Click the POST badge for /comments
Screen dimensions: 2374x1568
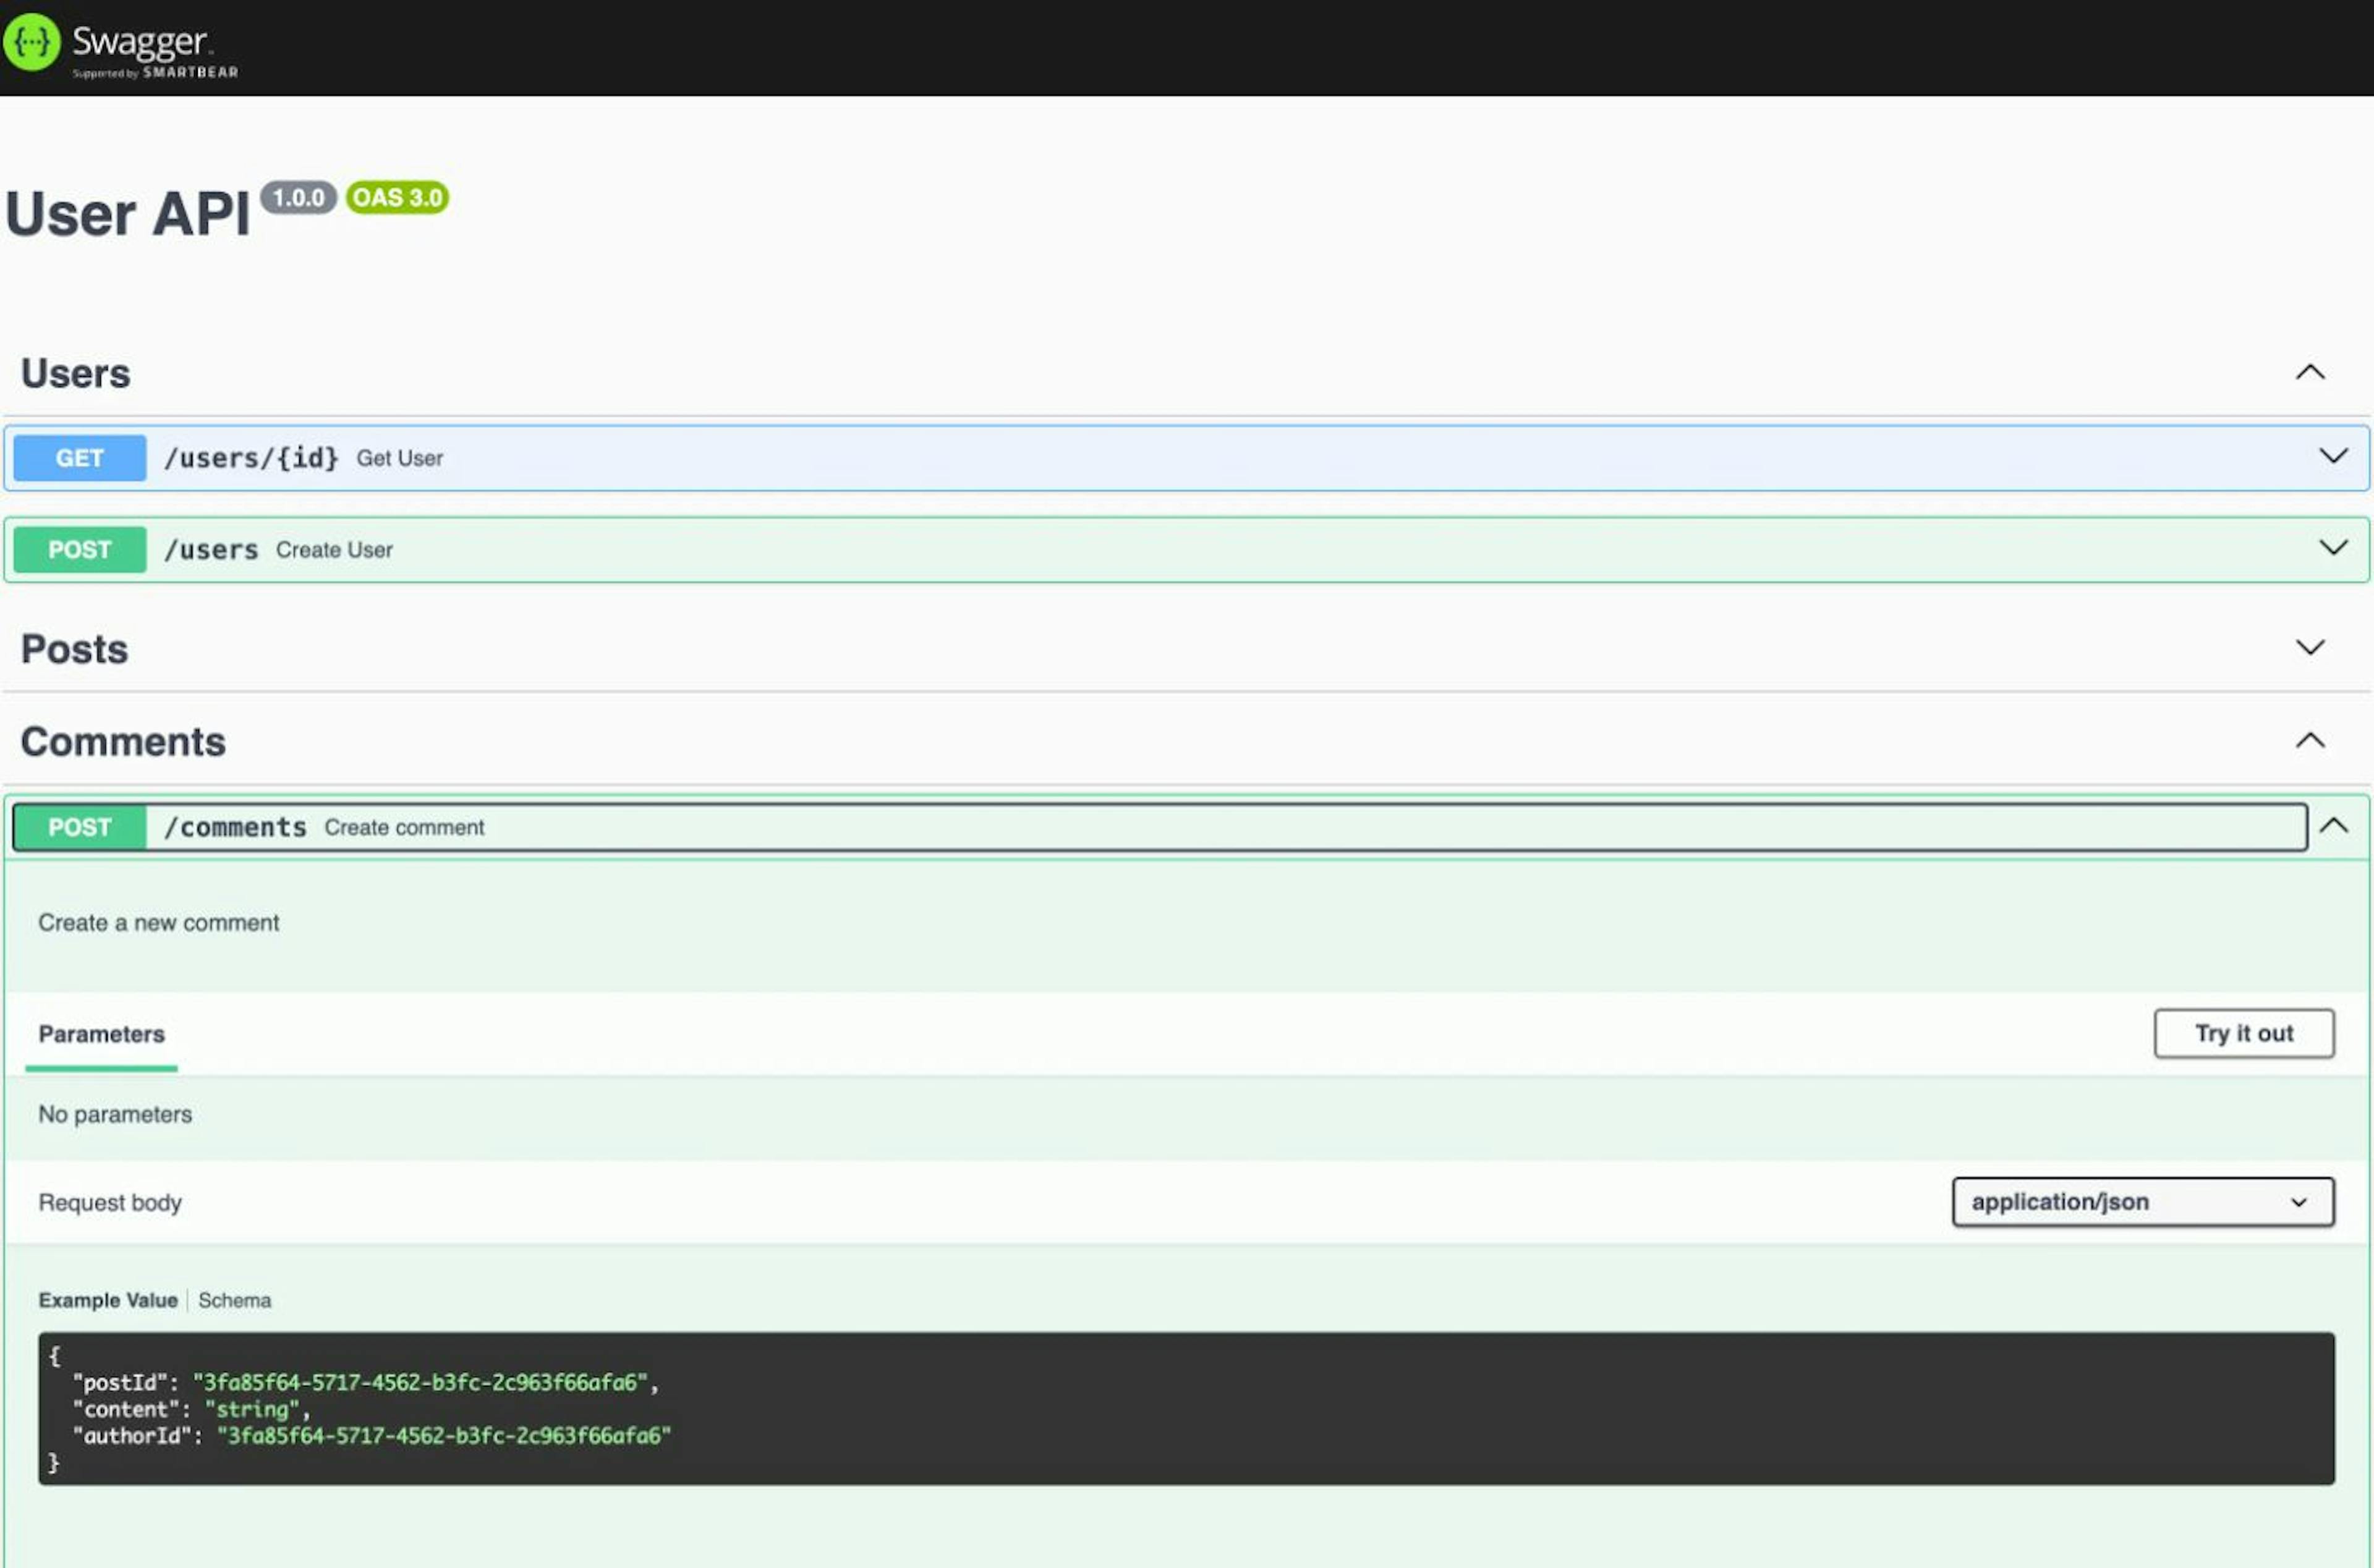[x=80, y=828]
